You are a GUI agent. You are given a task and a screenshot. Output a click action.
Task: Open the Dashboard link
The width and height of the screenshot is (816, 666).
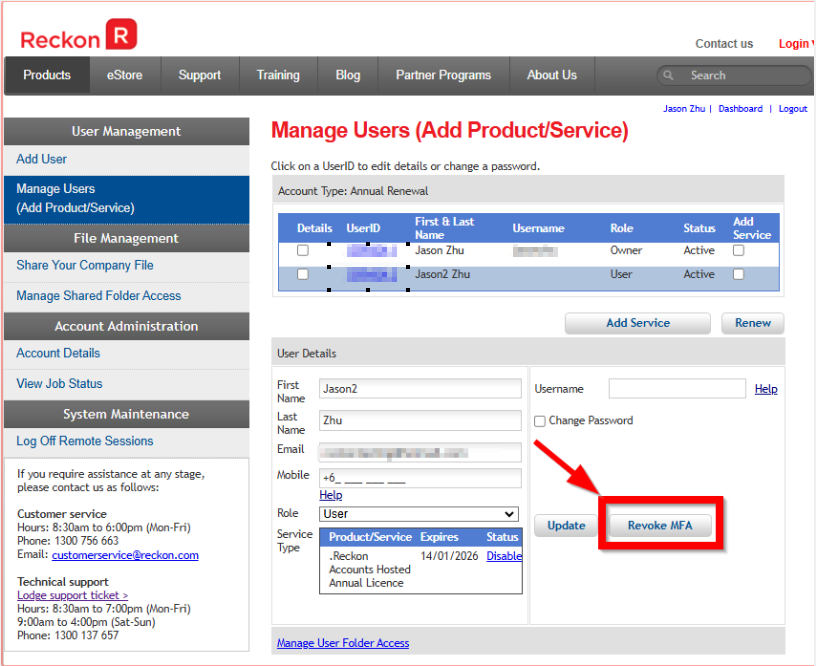740,109
